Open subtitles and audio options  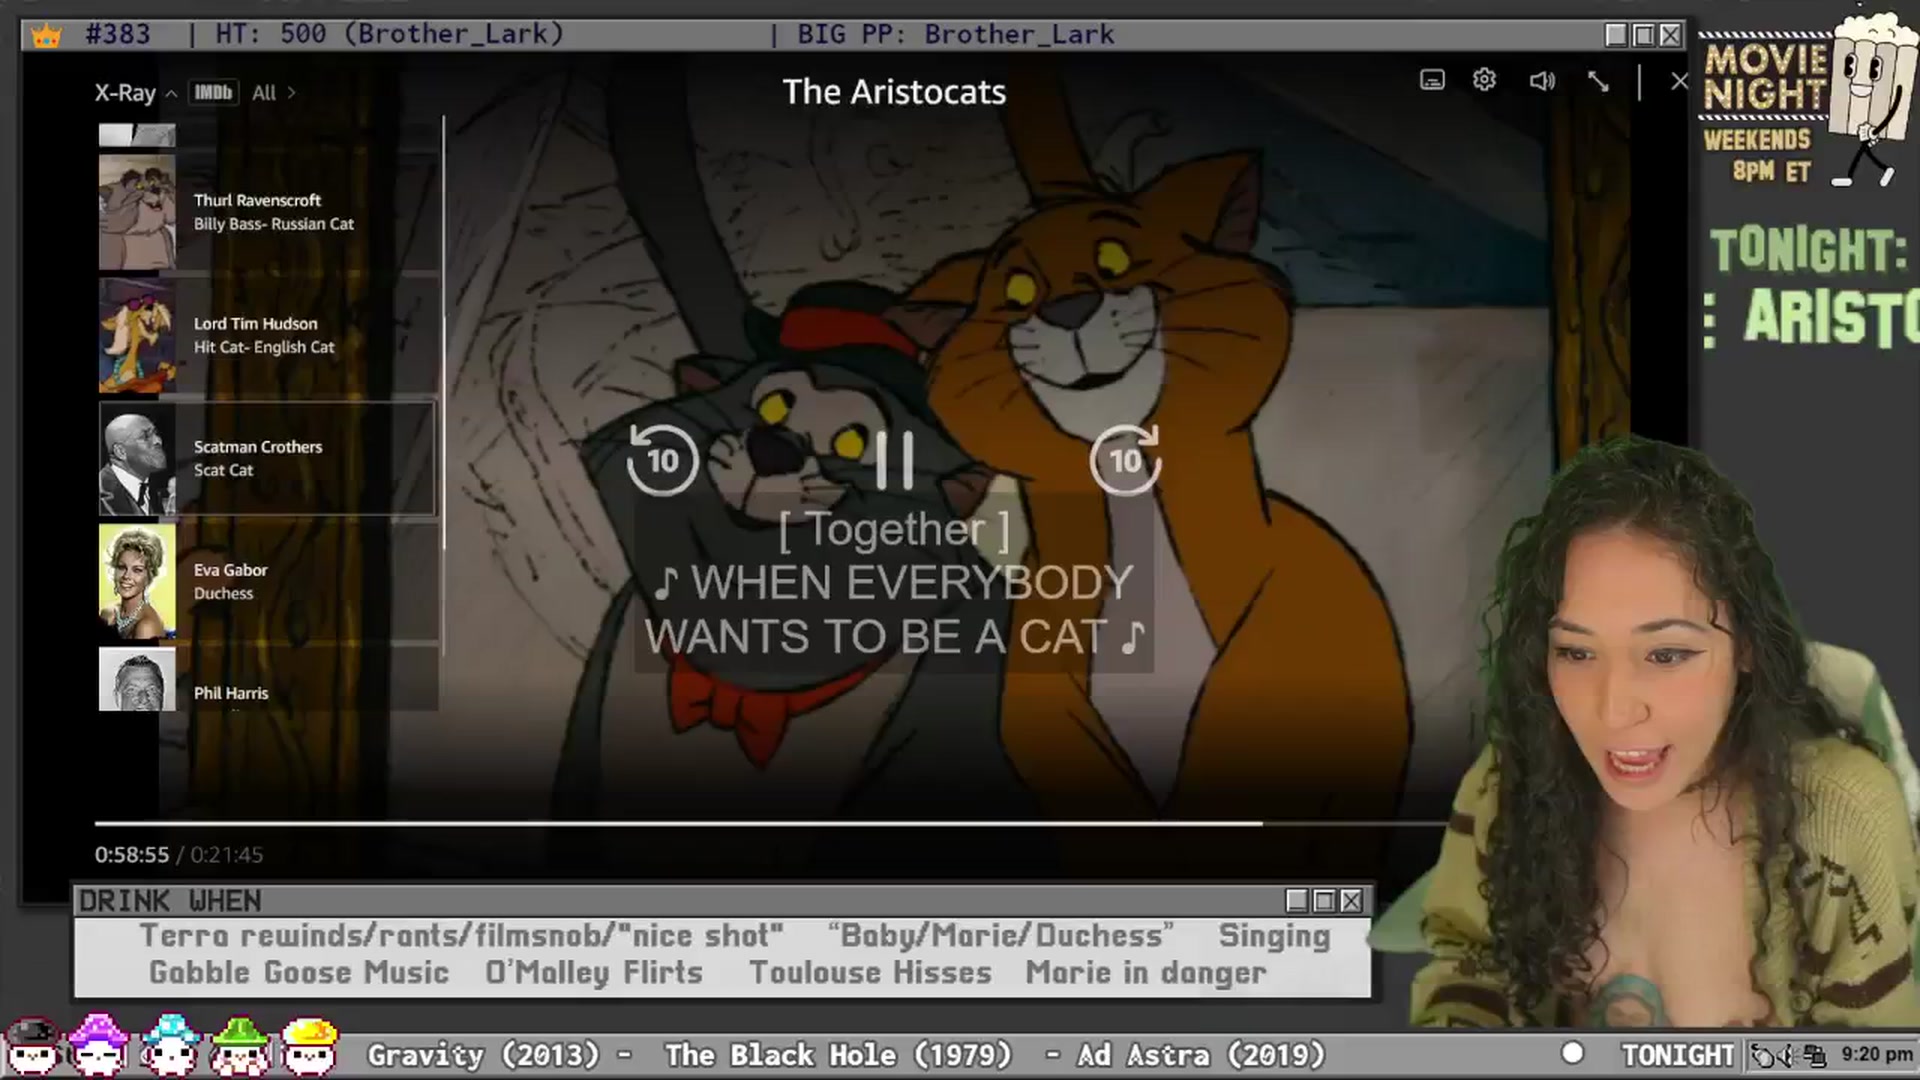click(1432, 80)
